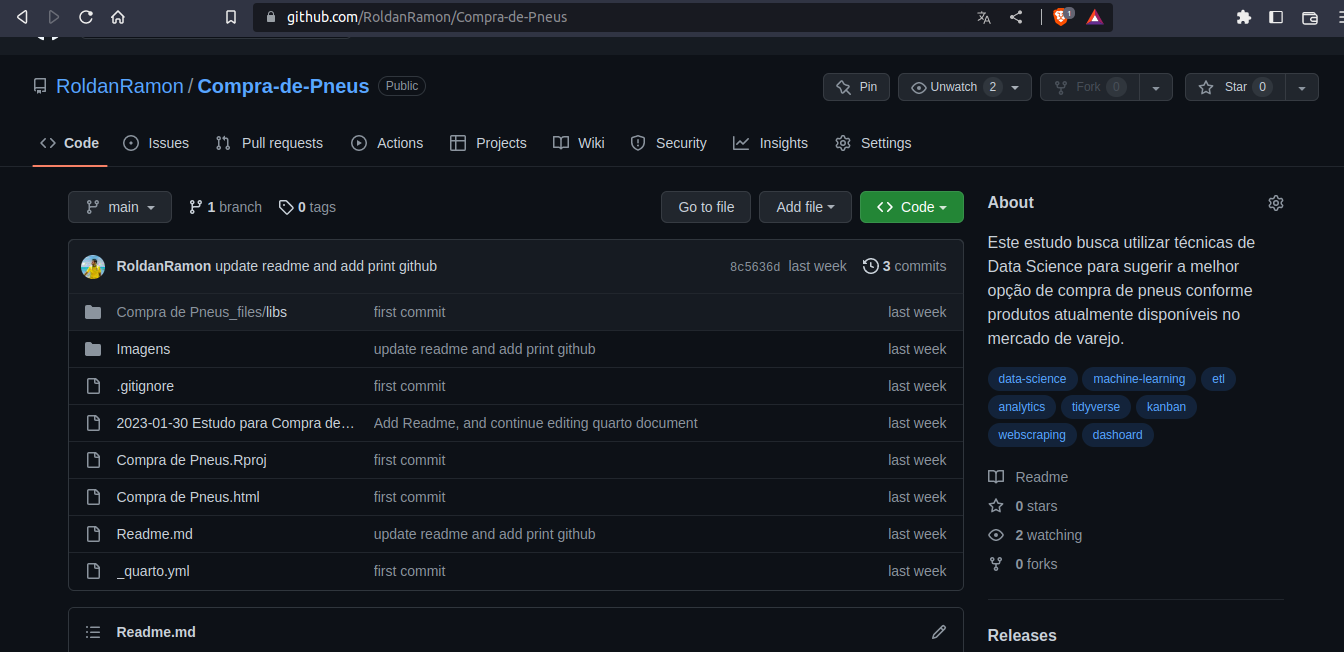
Task: Open the browser extensions puzzle icon
Action: [x=1244, y=17]
